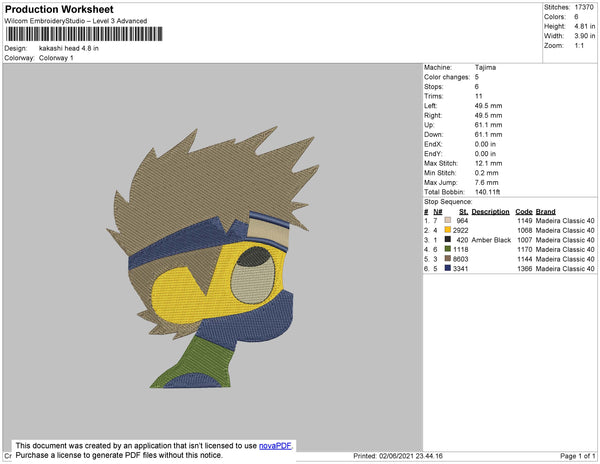Click the 'Stop Sequence:' label

448,202
